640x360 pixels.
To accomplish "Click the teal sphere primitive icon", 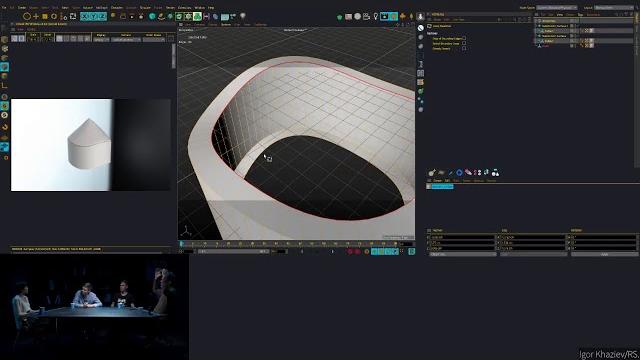I will click(x=152, y=16).
